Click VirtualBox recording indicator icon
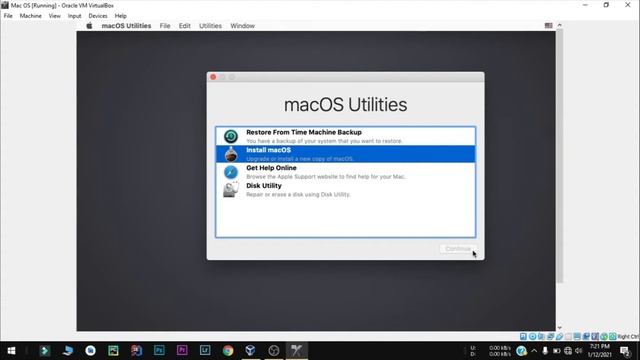The image size is (640, 360). tap(586, 337)
